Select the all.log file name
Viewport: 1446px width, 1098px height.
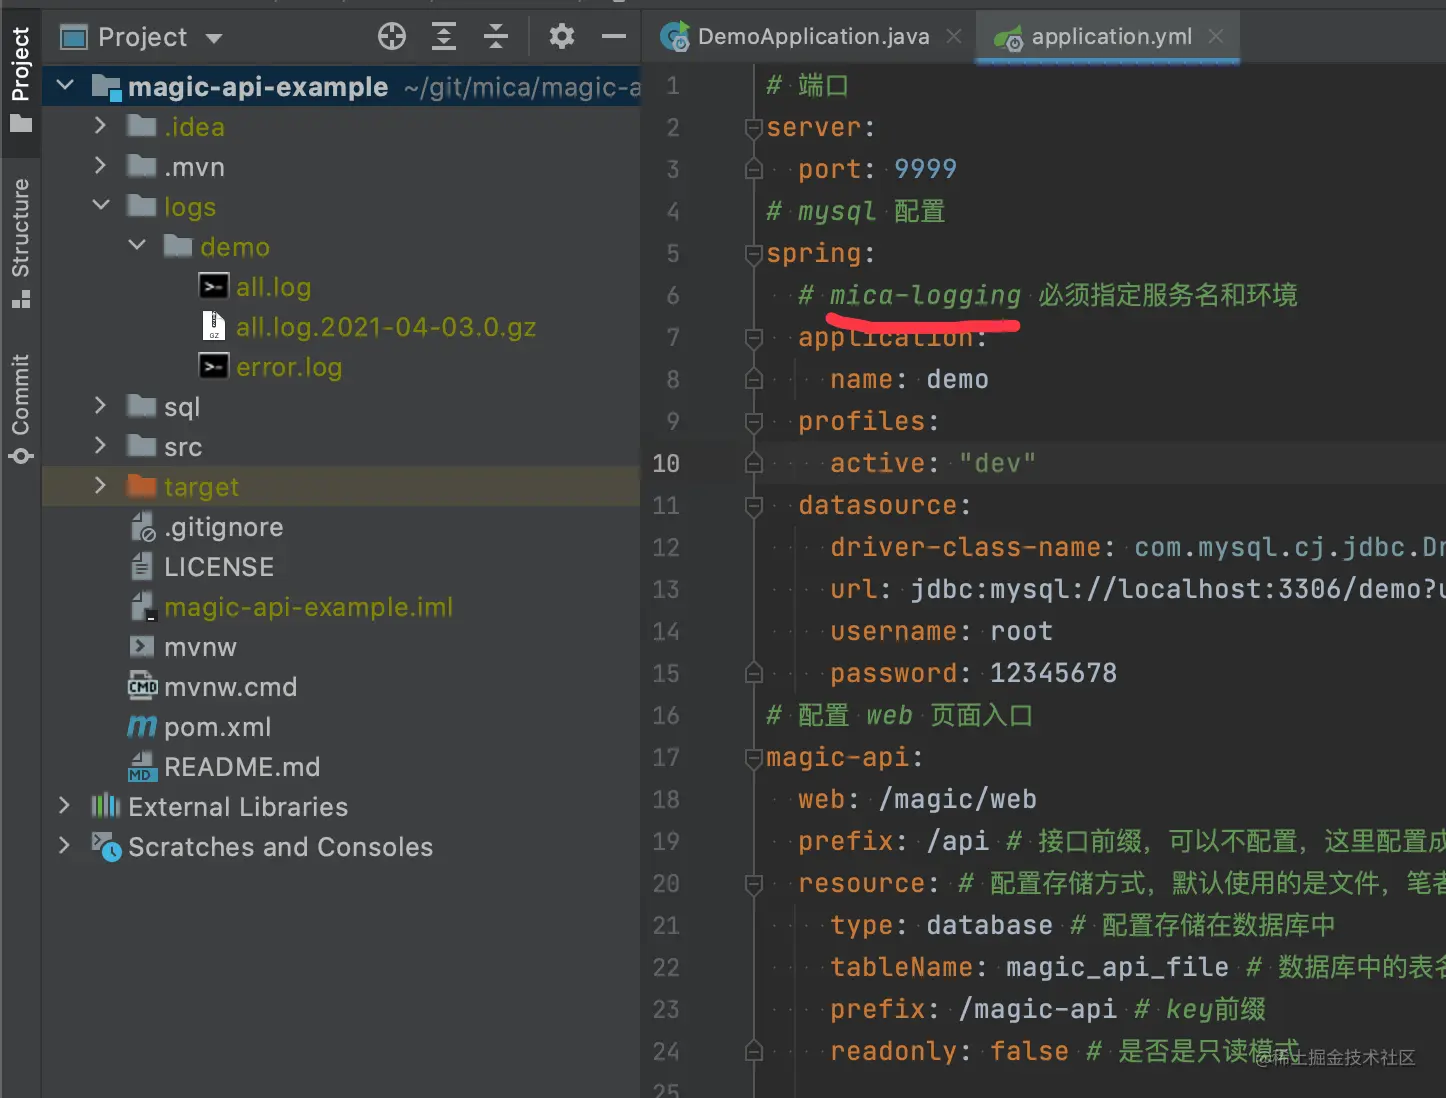pyautogui.click(x=273, y=287)
